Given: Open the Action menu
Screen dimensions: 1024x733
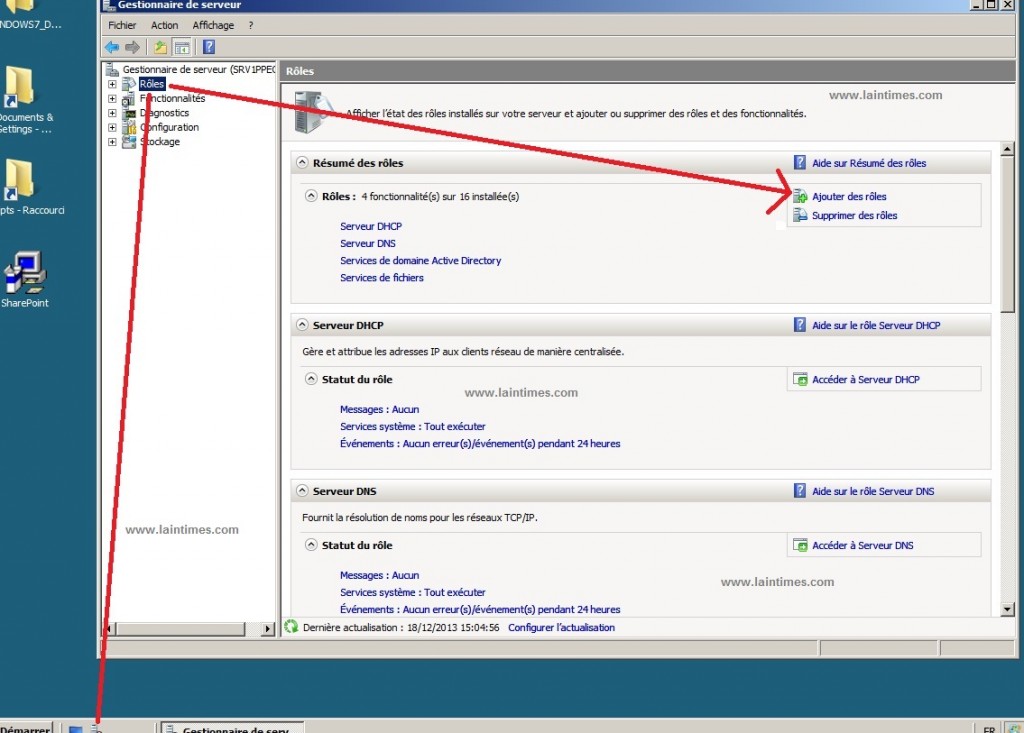Looking at the screenshot, I should coord(164,25).
